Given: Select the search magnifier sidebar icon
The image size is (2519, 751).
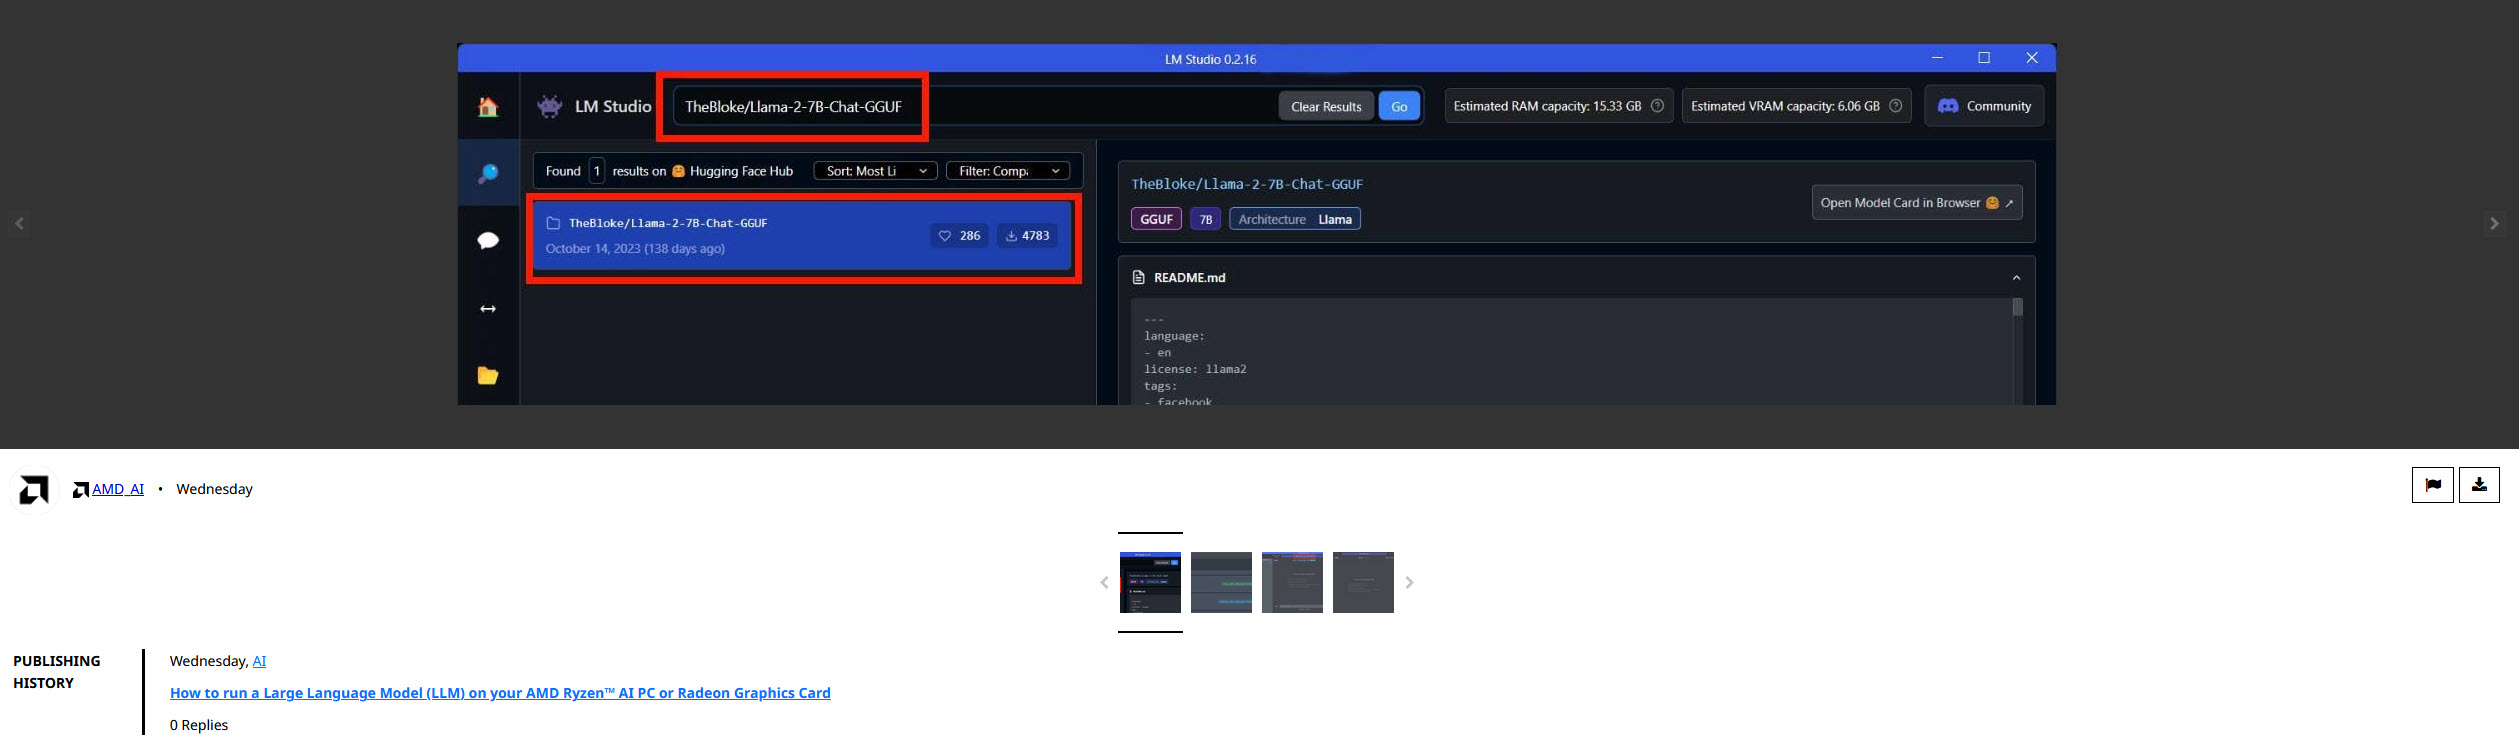Looking at the screenshot, I should coord(488,174).
